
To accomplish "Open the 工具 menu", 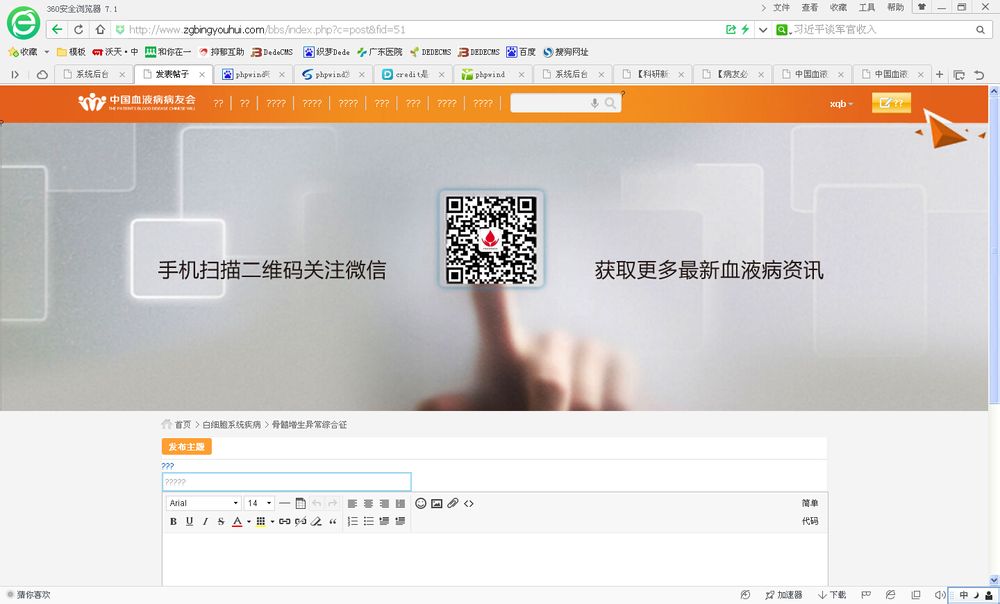I will tap(867, 8).
